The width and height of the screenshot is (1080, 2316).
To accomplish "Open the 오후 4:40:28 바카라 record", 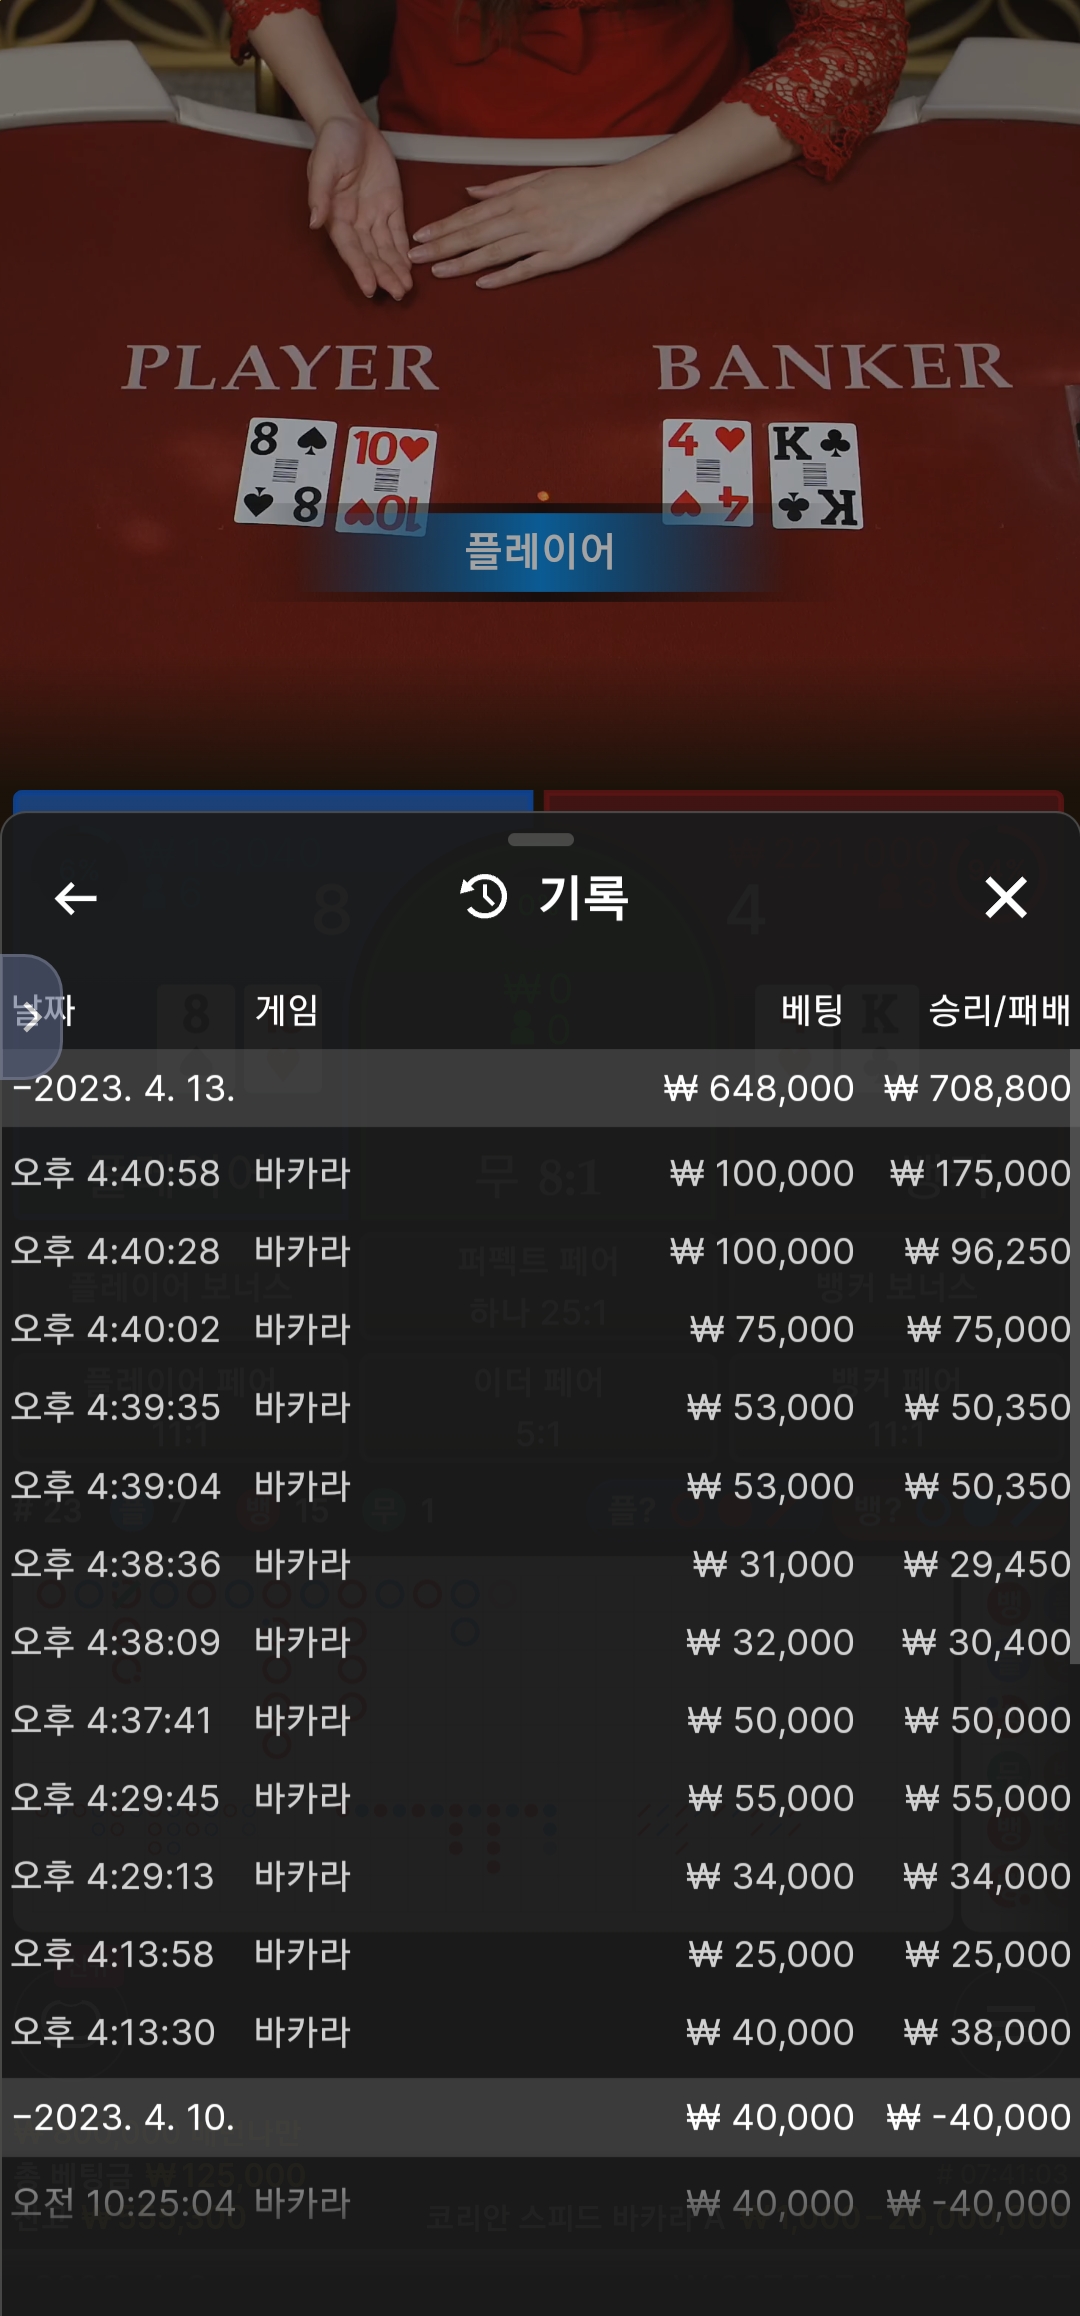I will tap(540, 1251).
